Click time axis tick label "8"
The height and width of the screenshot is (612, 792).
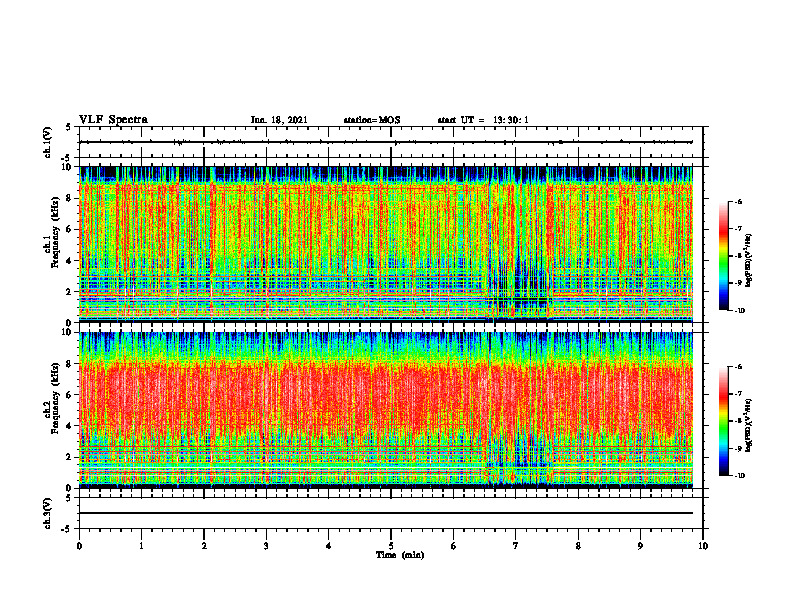pos(578,546)
